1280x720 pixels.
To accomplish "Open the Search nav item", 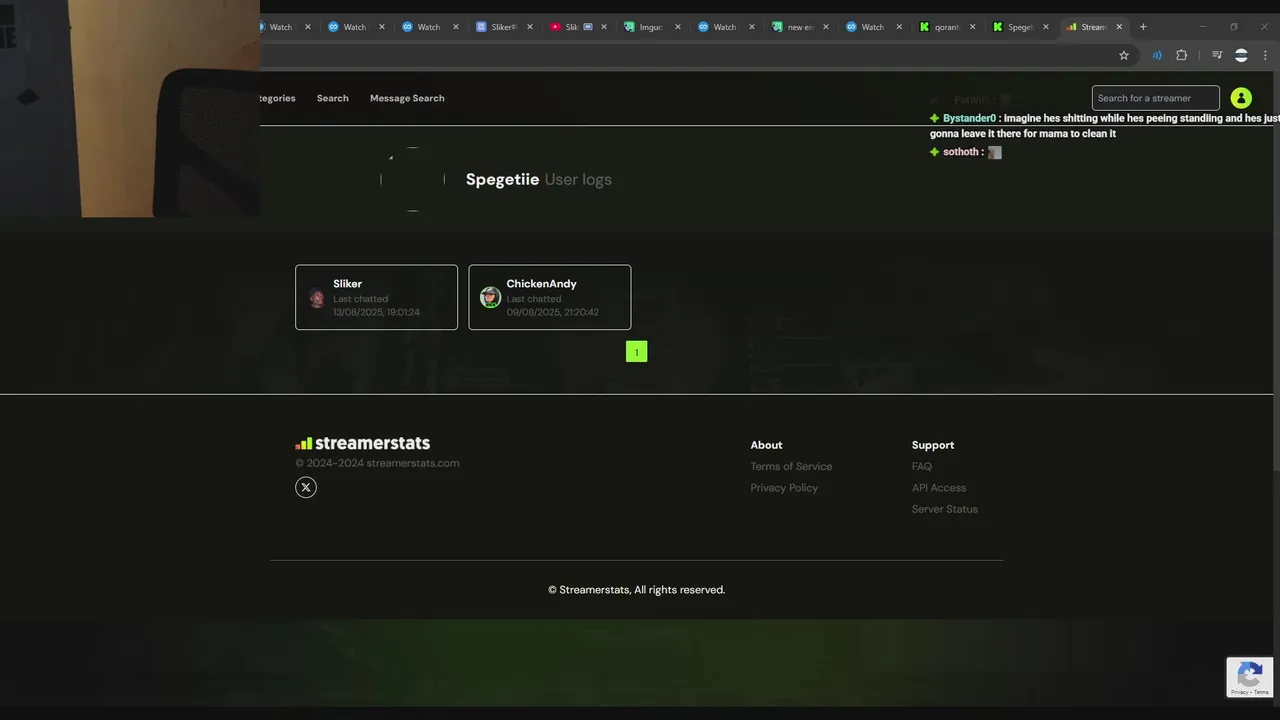I will (x=333, y=98).
